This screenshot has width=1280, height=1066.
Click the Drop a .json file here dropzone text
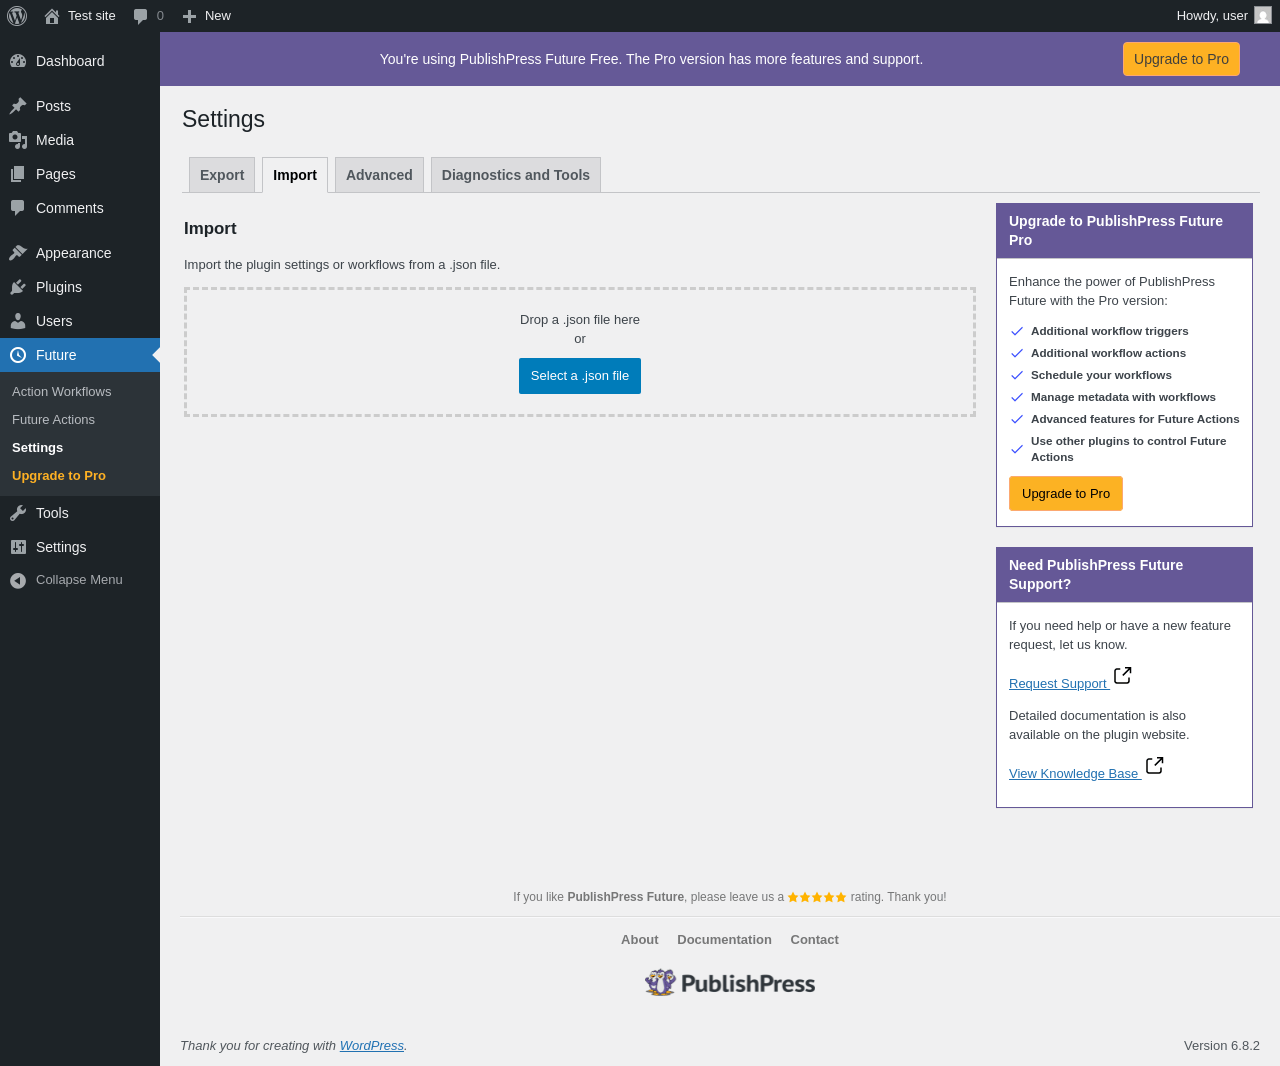580,320
